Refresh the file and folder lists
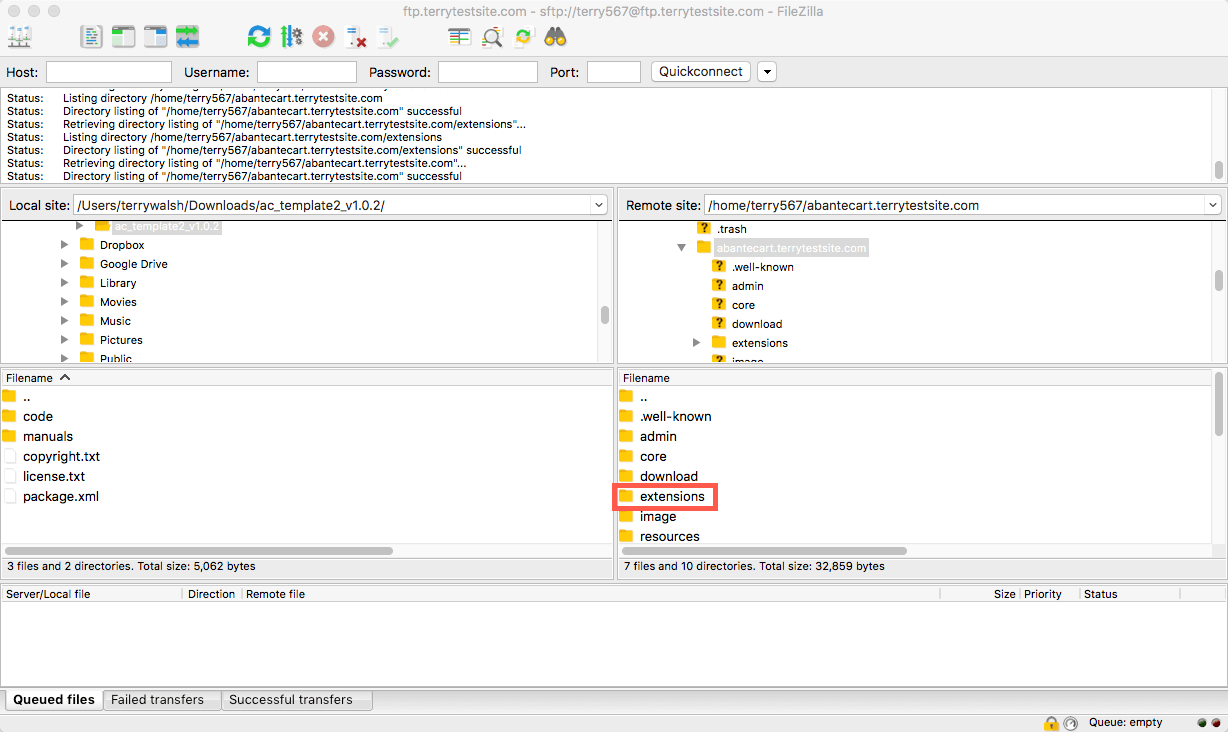 259,37
